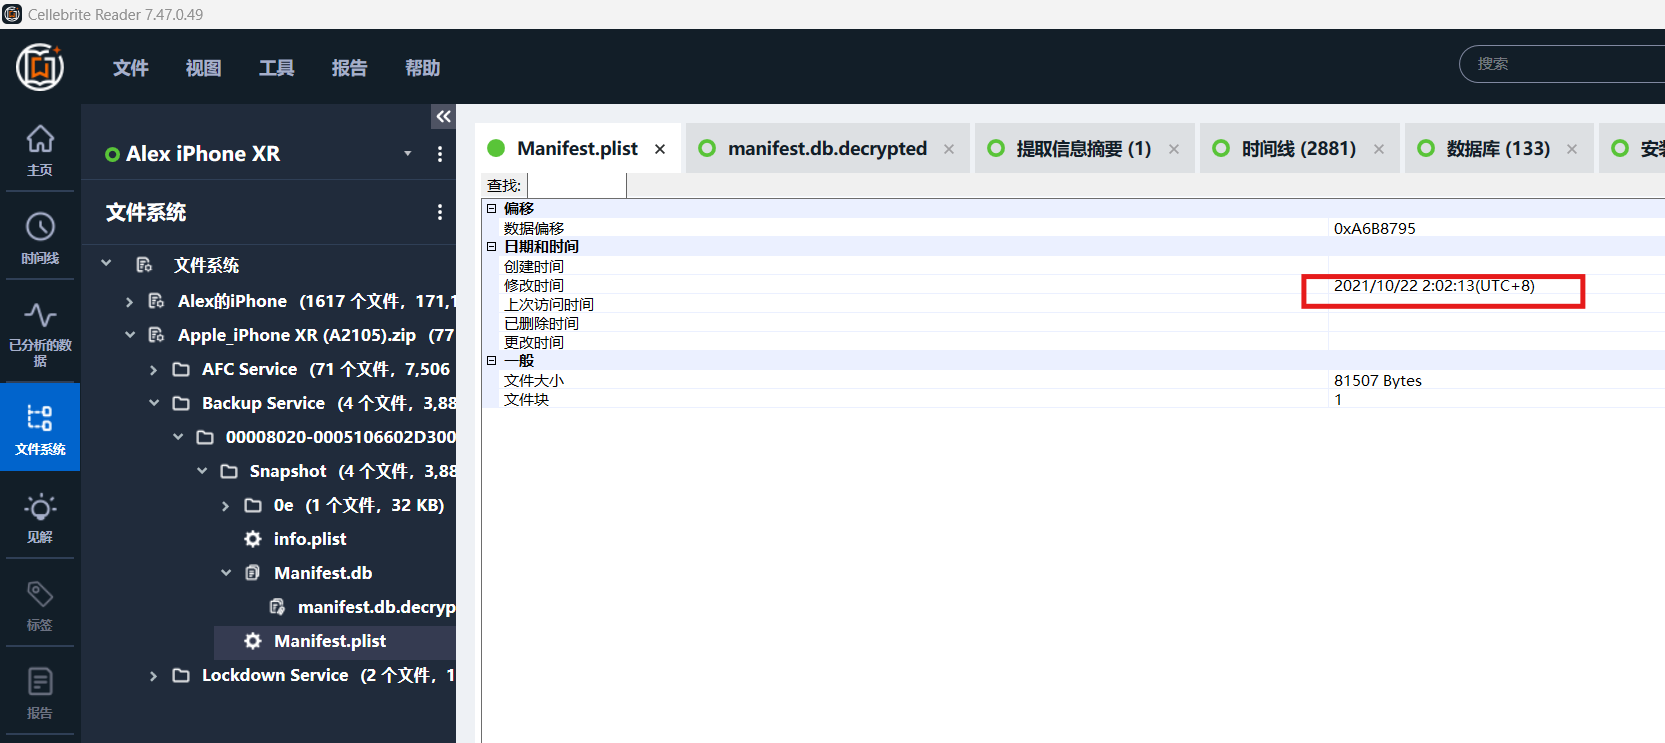Click the 搜索 search field
1665x743 pixels.
(1562, 64)
